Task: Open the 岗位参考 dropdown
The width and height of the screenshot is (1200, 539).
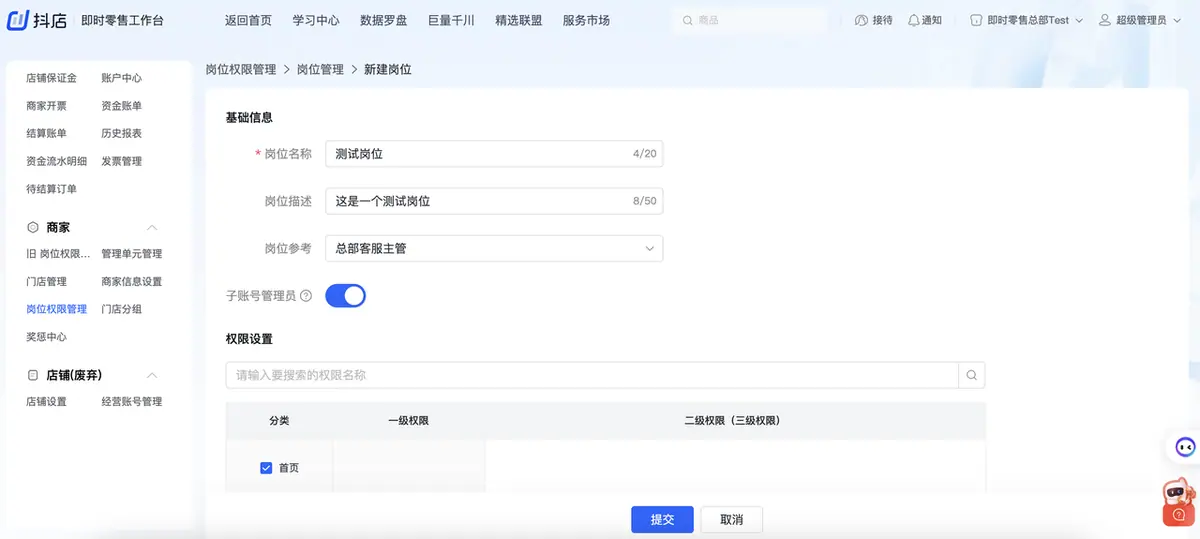Action: coord(494,248)
